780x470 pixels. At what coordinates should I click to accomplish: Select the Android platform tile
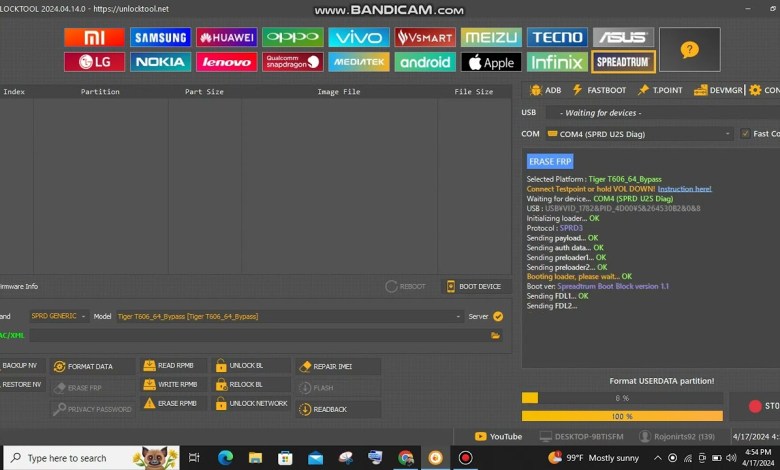425,62
